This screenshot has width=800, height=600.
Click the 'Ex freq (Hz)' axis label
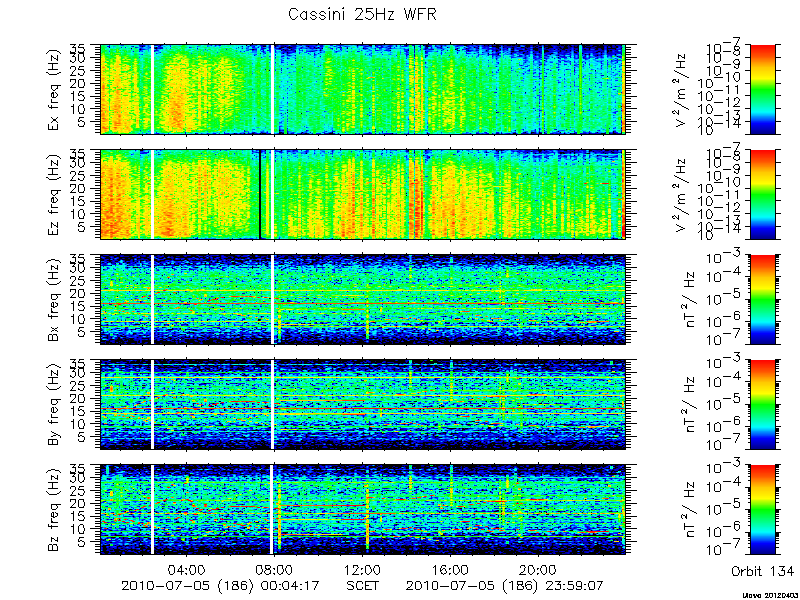click(54, 90)
